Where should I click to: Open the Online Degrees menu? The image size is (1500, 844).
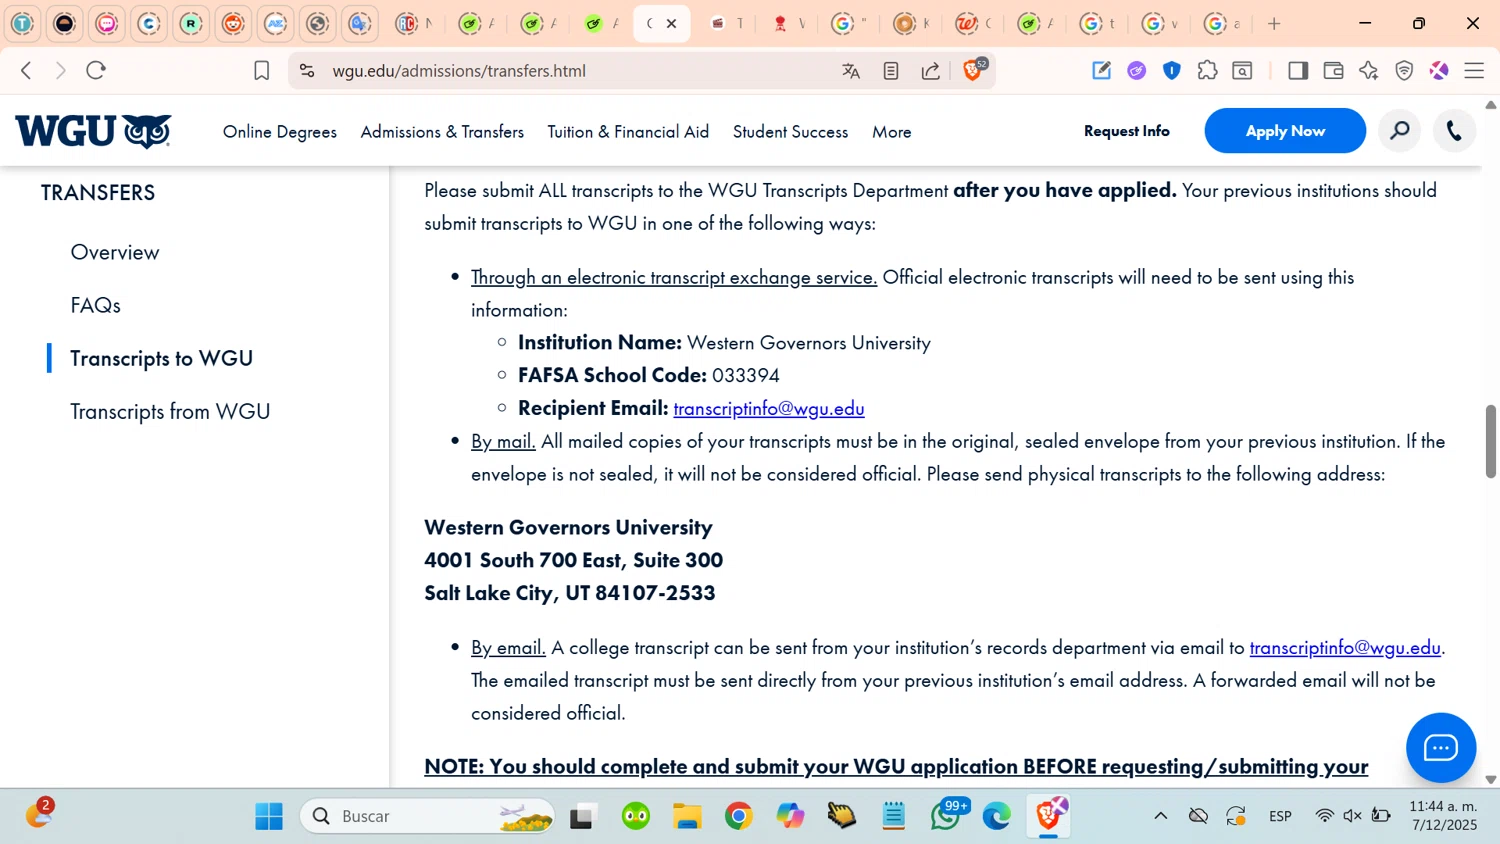point(280,132)
